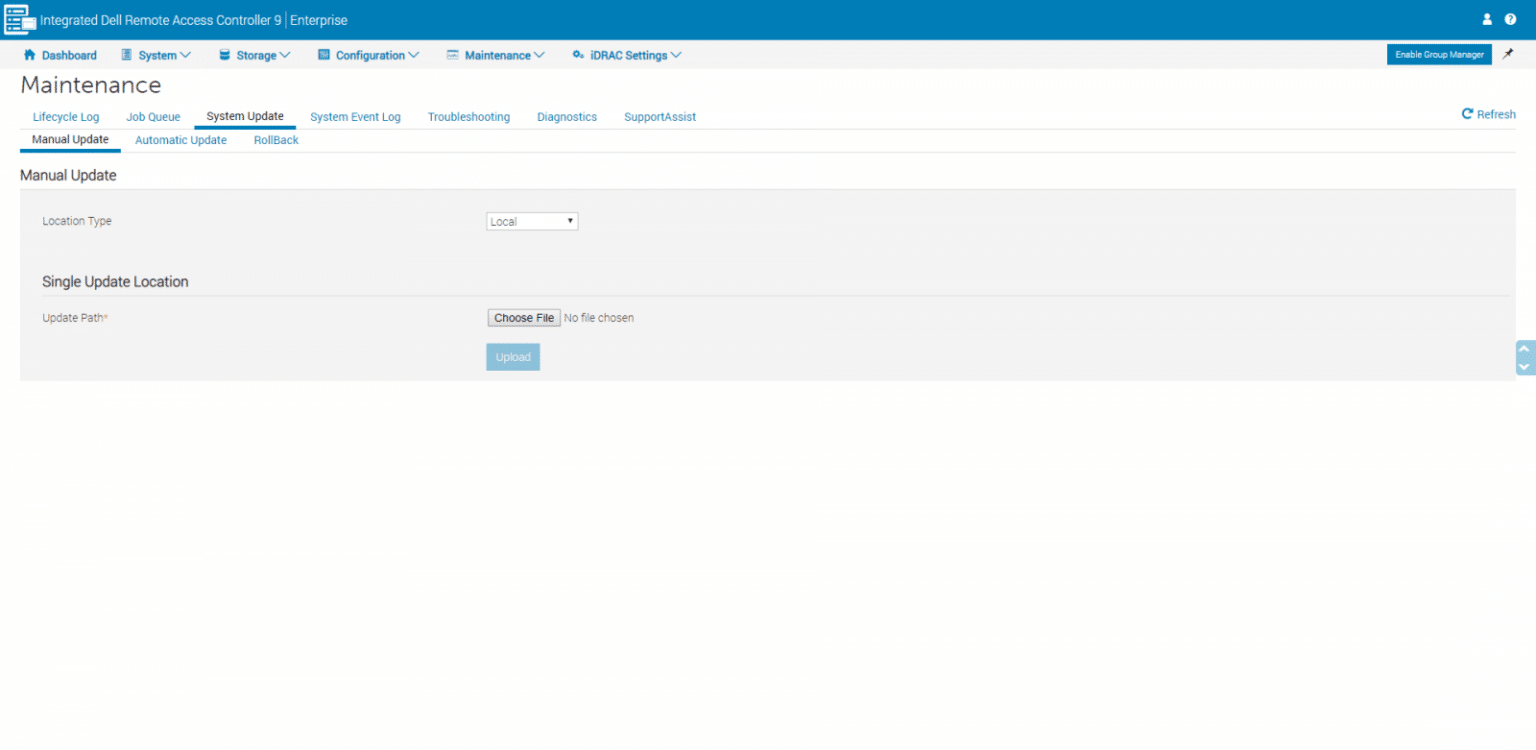Expand the iDRAC Settings dropdown chevron
The image size is (1536, 750).
[676, 56]
